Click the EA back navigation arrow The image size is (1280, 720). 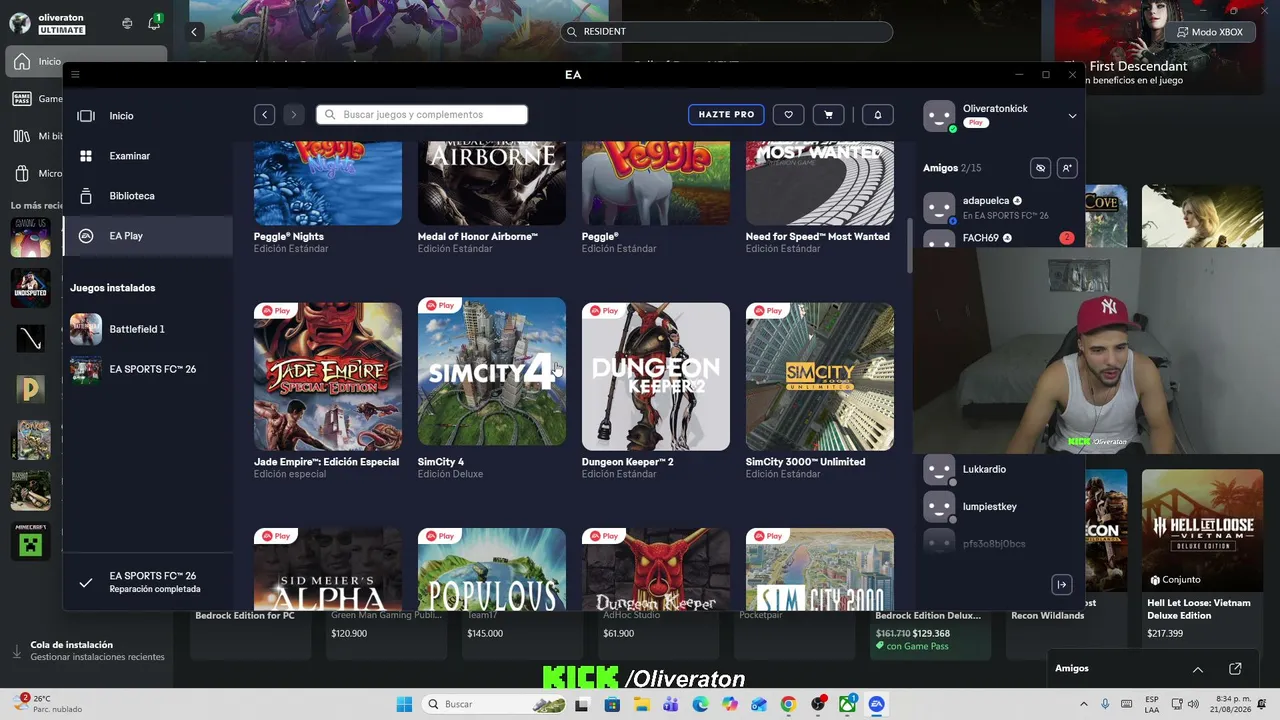click(x=264, y=115)
